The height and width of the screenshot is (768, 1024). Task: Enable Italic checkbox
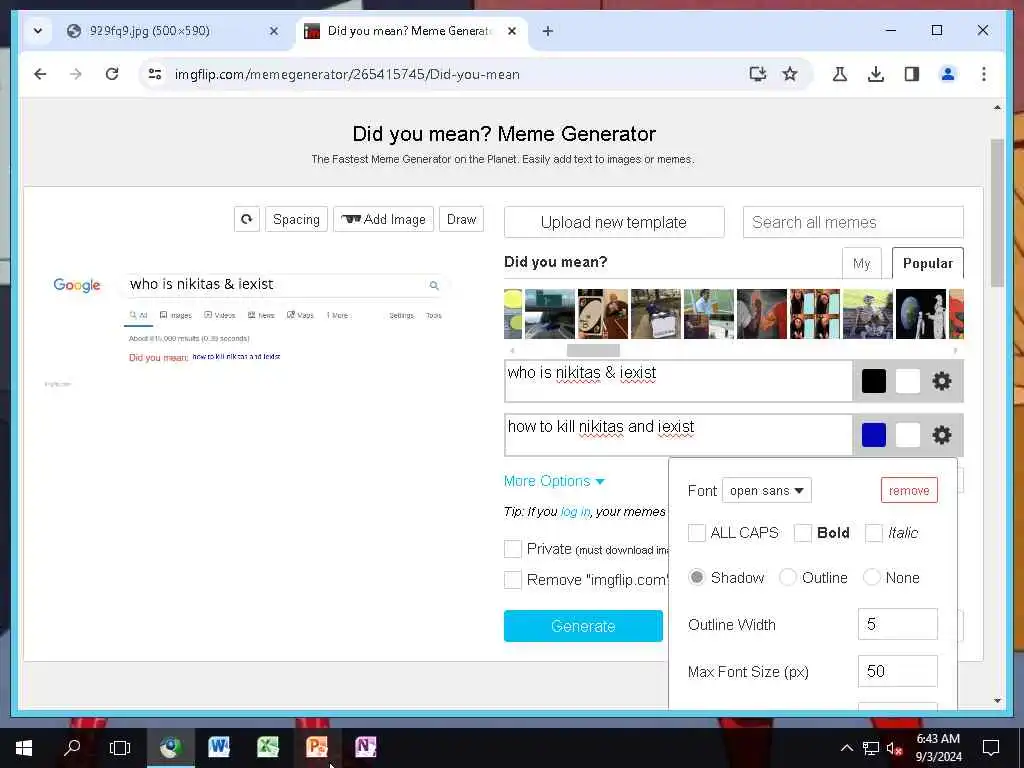click(874, 533)
